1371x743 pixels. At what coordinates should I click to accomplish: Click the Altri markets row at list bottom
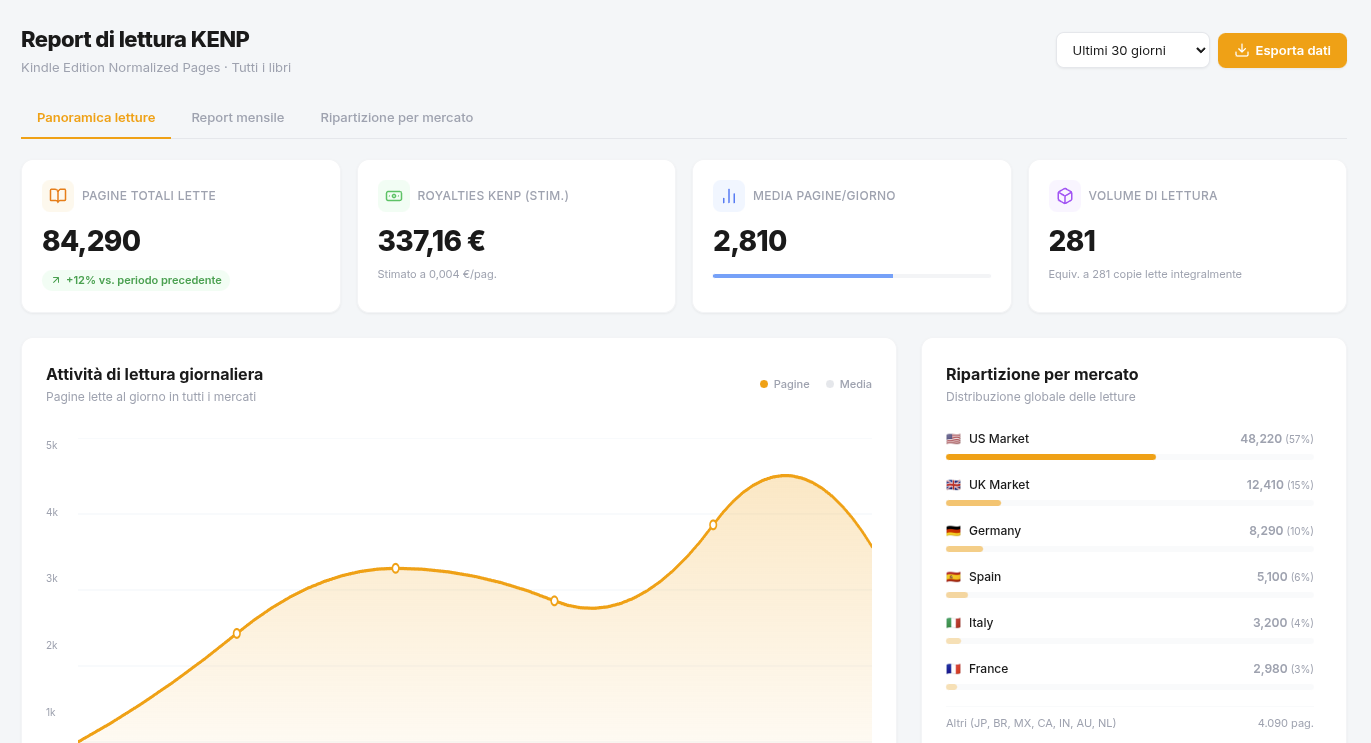point(1129,723)
